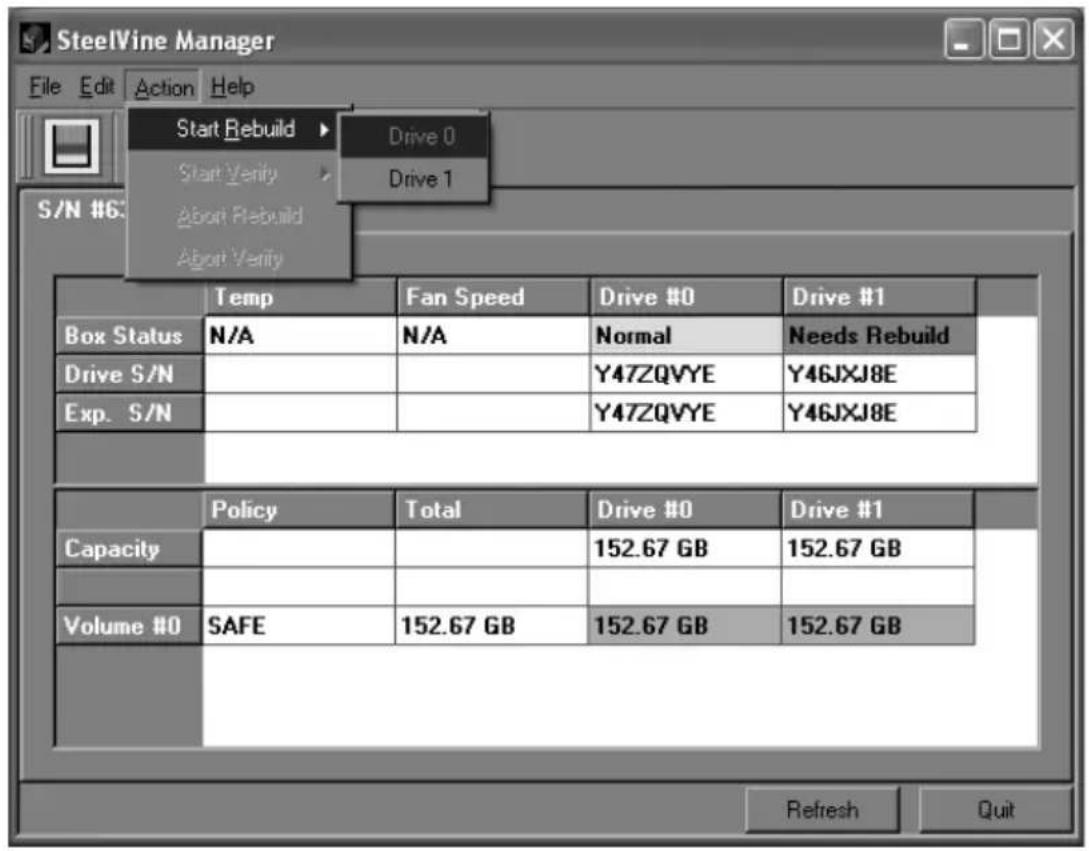Click Volume #0 Total 152.67 GB cell

492,626
